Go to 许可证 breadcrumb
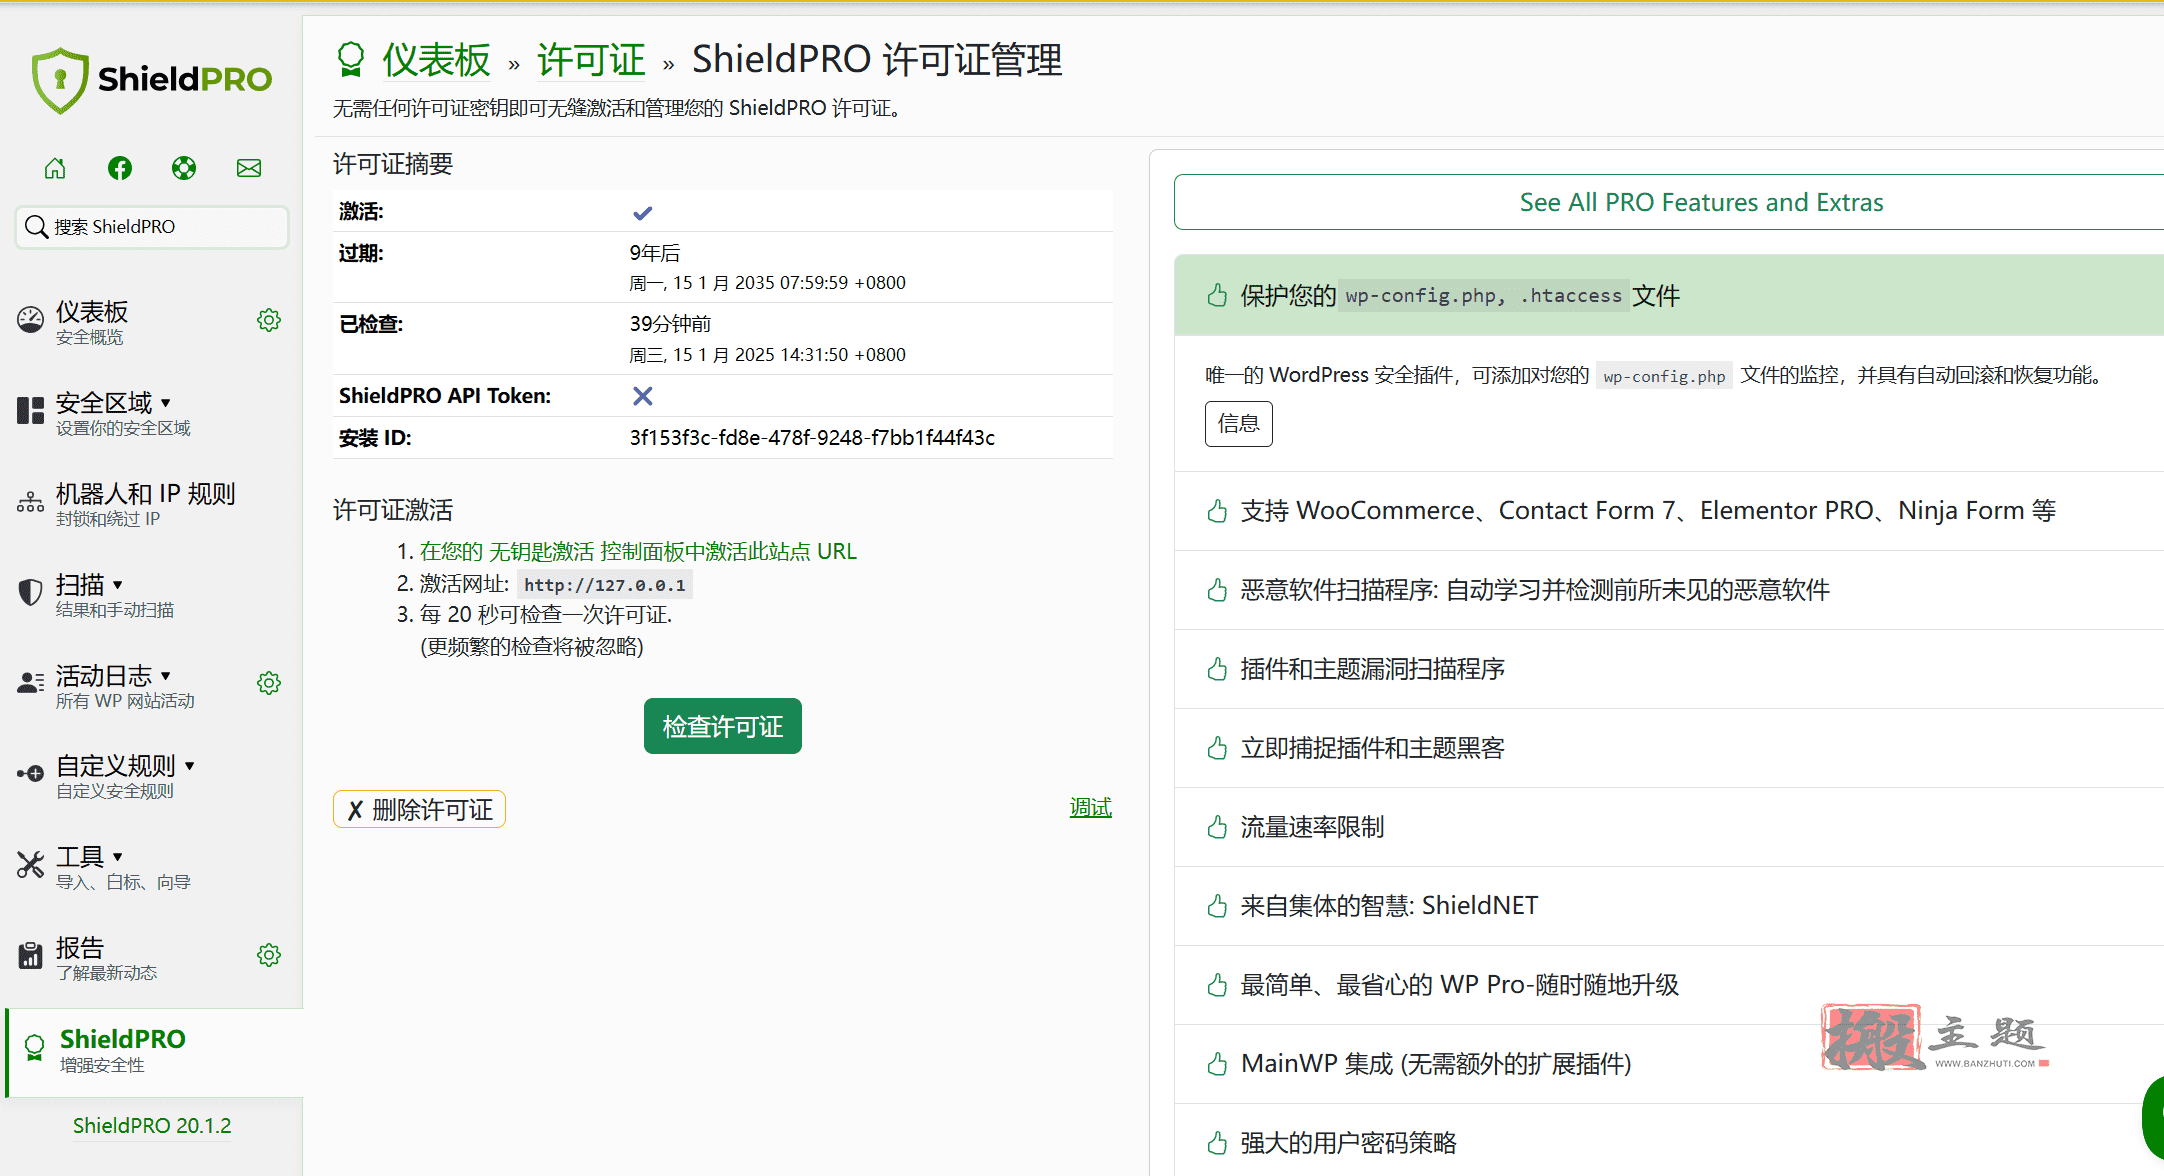 coord(591,60)
